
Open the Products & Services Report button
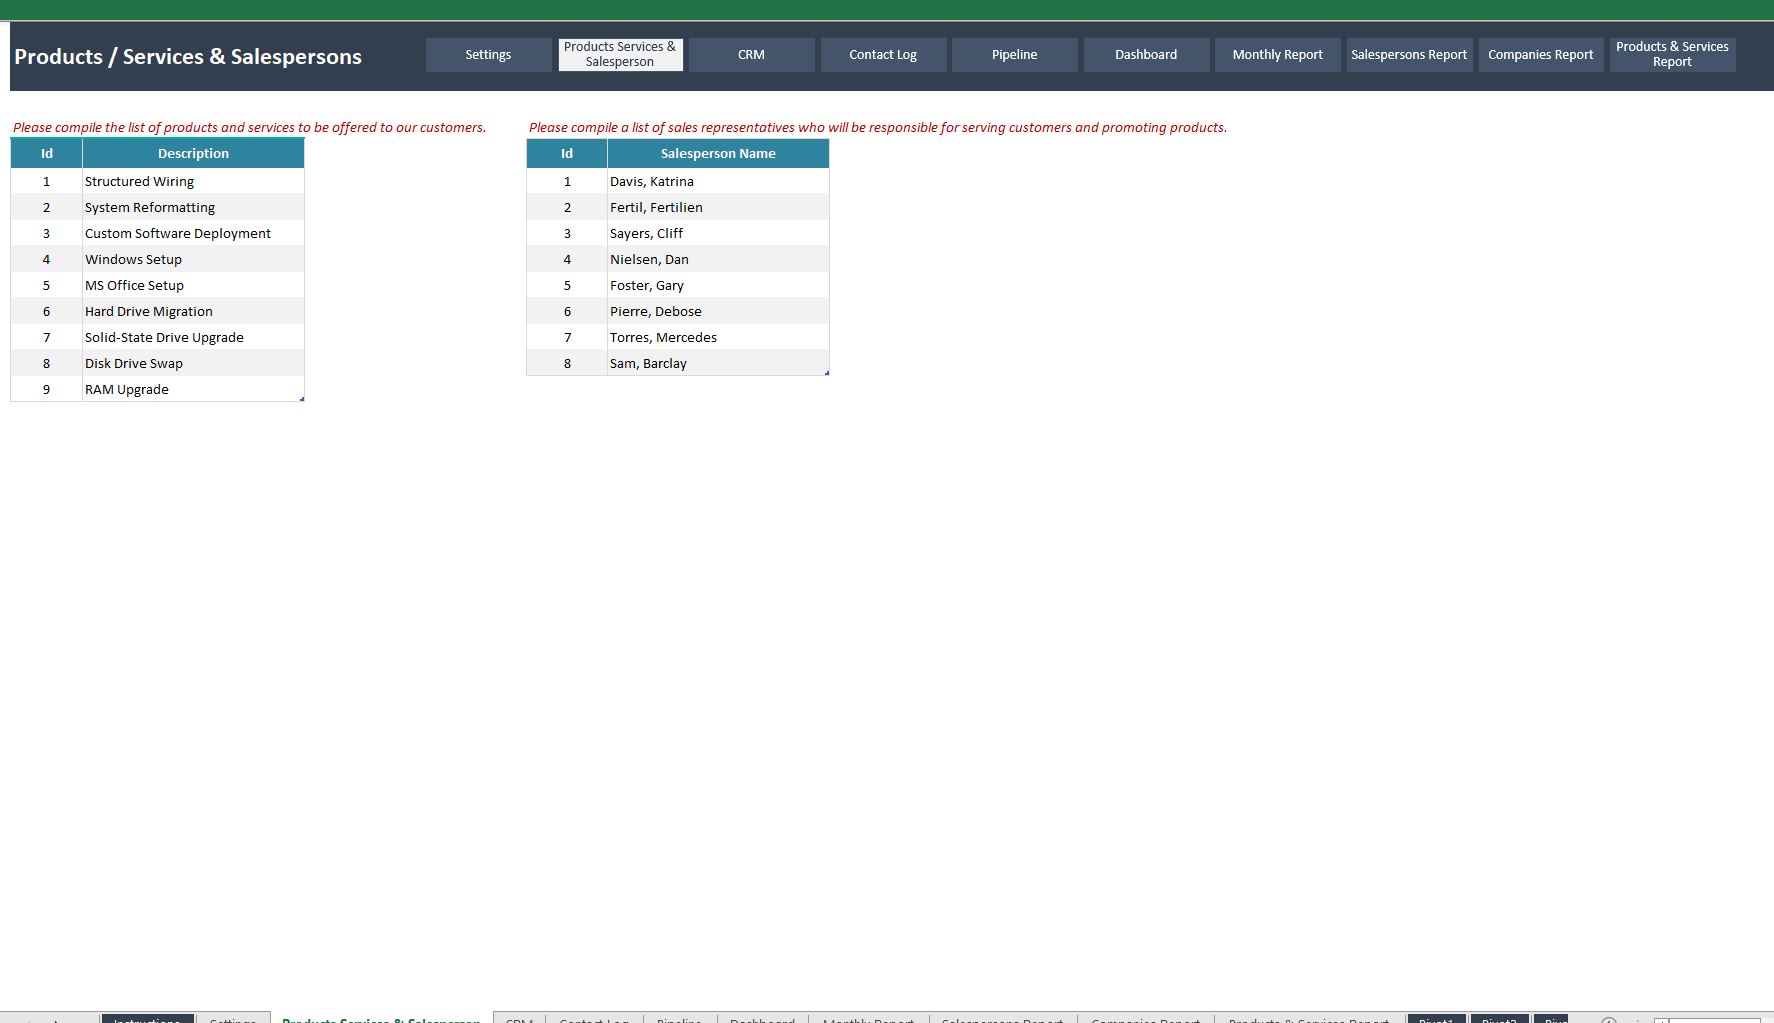pyautogui.click(x=1672, y=55)
